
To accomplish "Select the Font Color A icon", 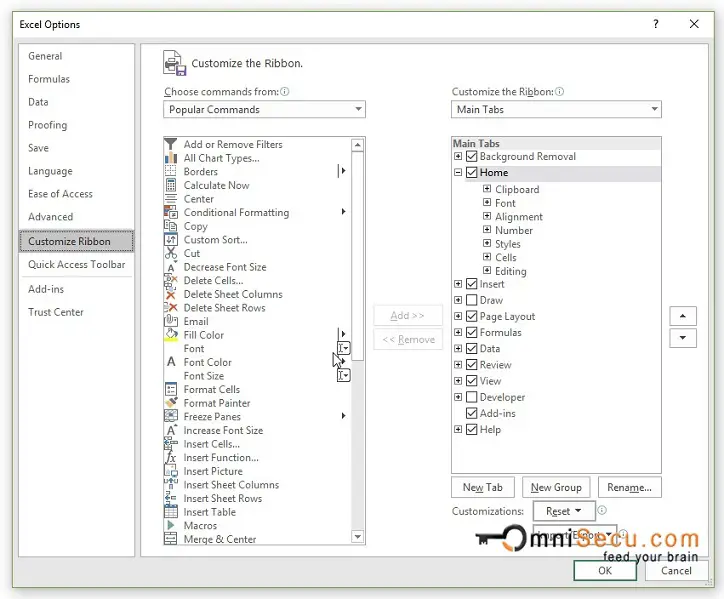I will coord(171,362).
